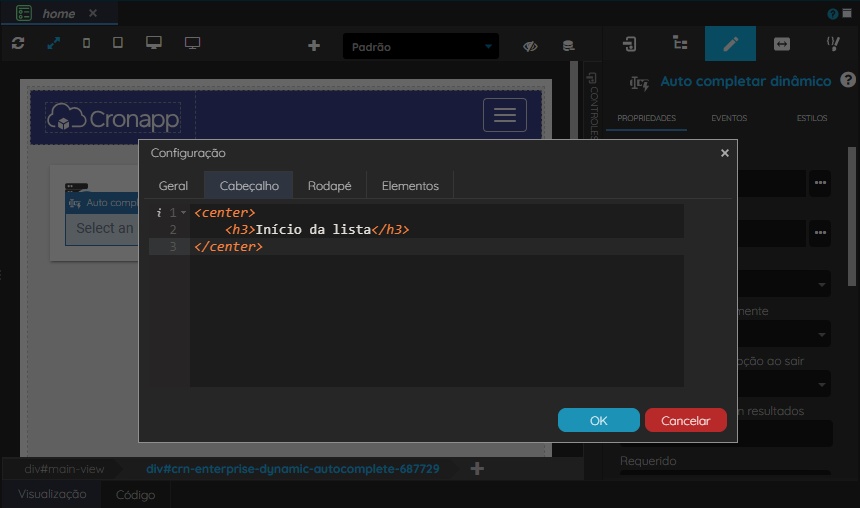Open the EVENTOS tab
This screenshot has width=860, height=508.
729,118
